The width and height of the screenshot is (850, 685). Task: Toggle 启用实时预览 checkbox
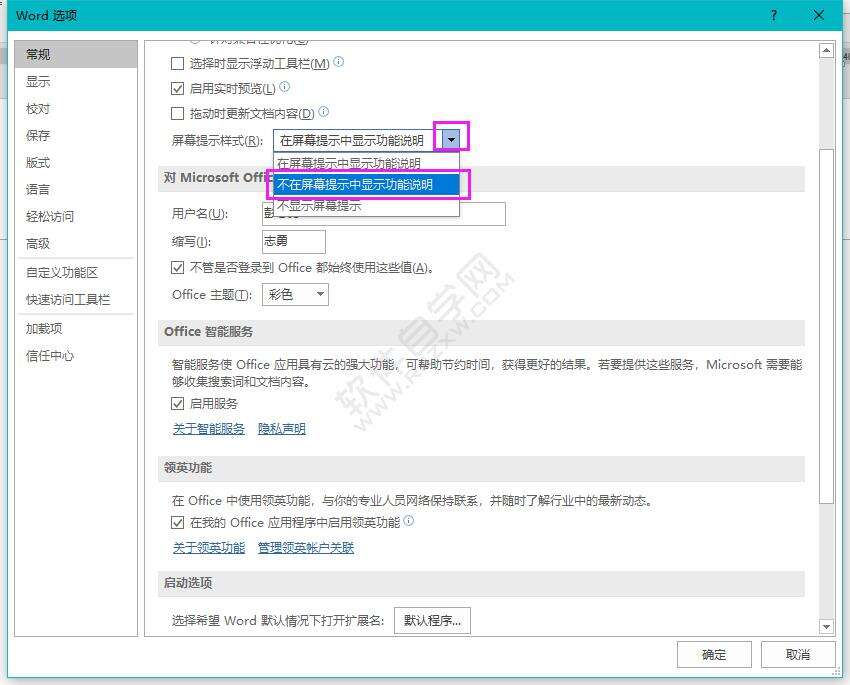point(177,88)
